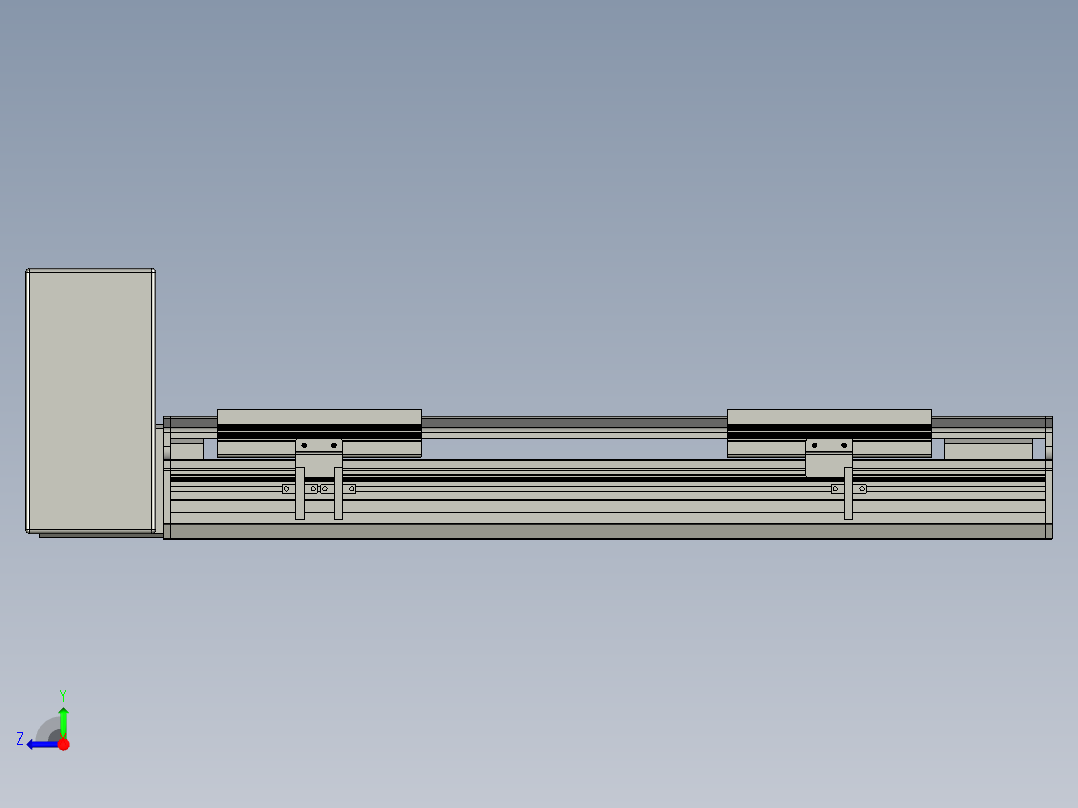
Task: Click the arrowhead of the Y axis
Action: (63, 710)
